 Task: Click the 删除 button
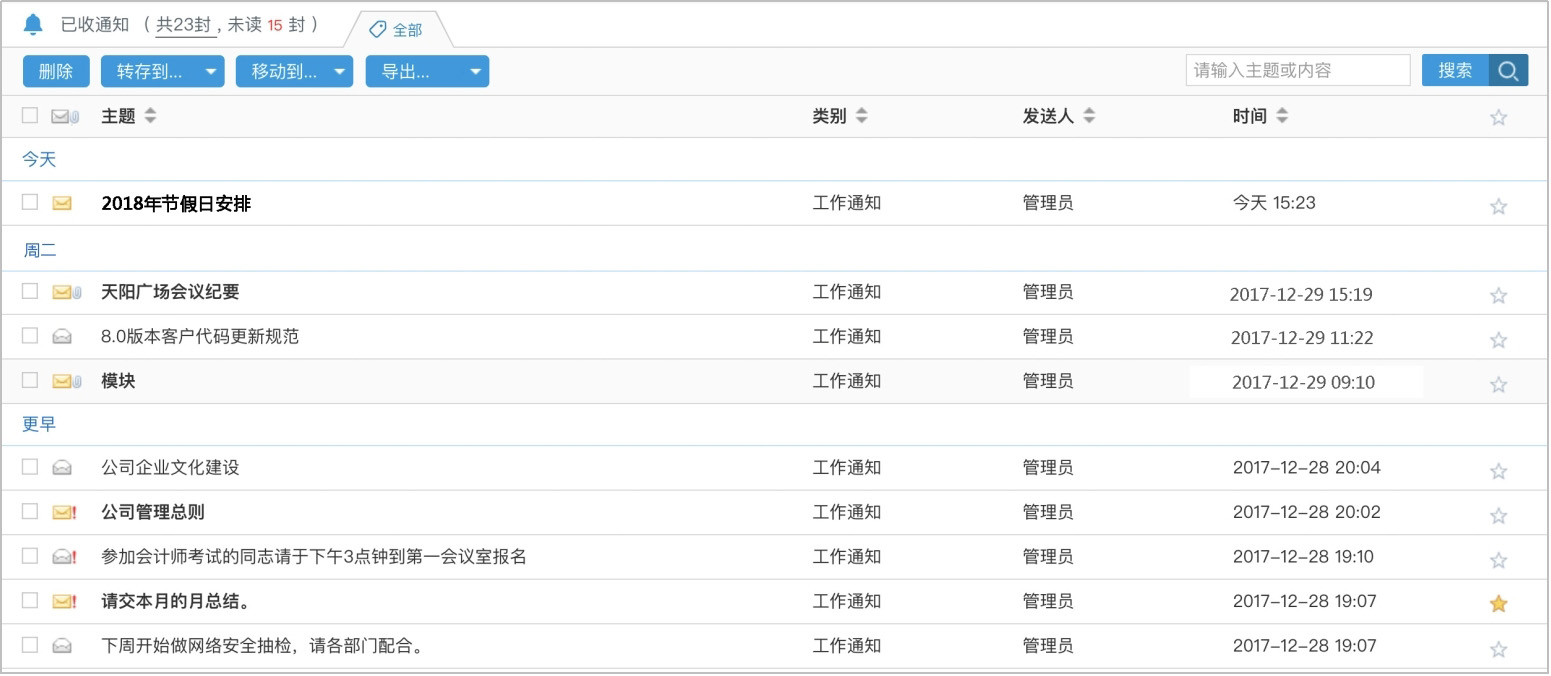(56, 71)
